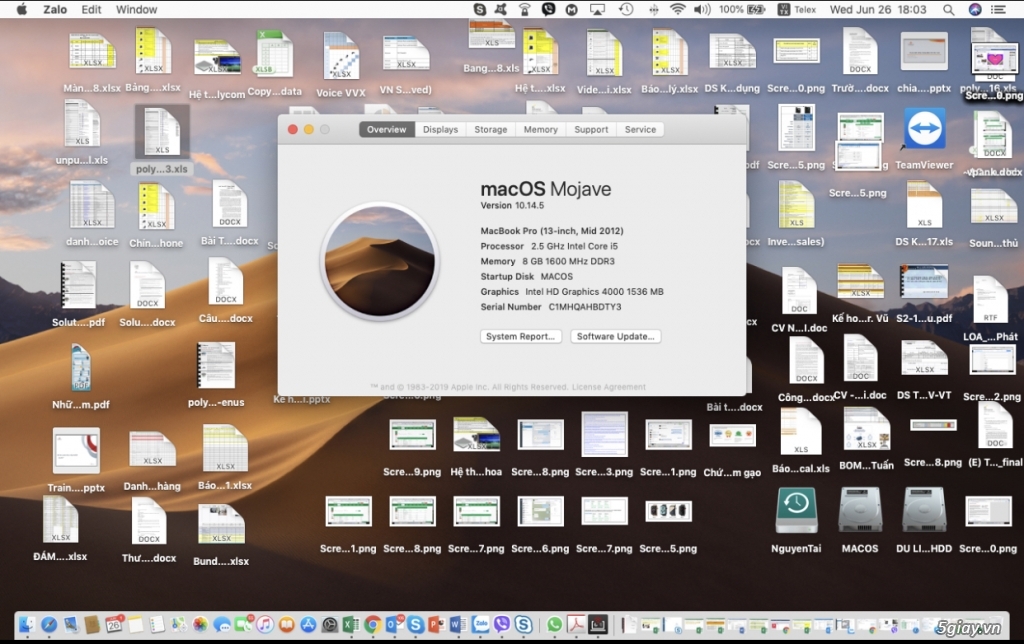Open the App Store in Dock
Image resolution: width=1024 pixels, height=644 pixels.
click(308, 624)
